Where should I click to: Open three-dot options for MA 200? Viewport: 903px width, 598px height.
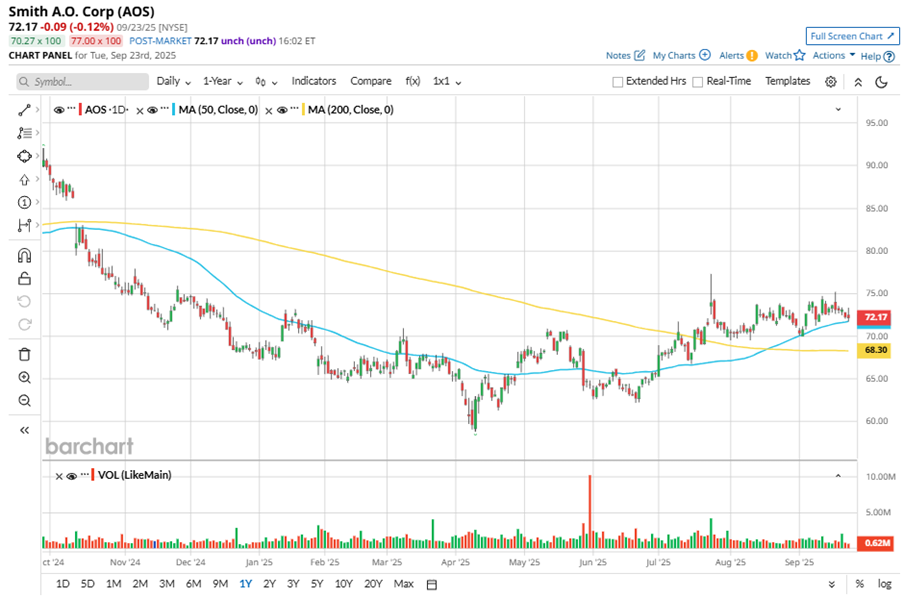point(294,109)
